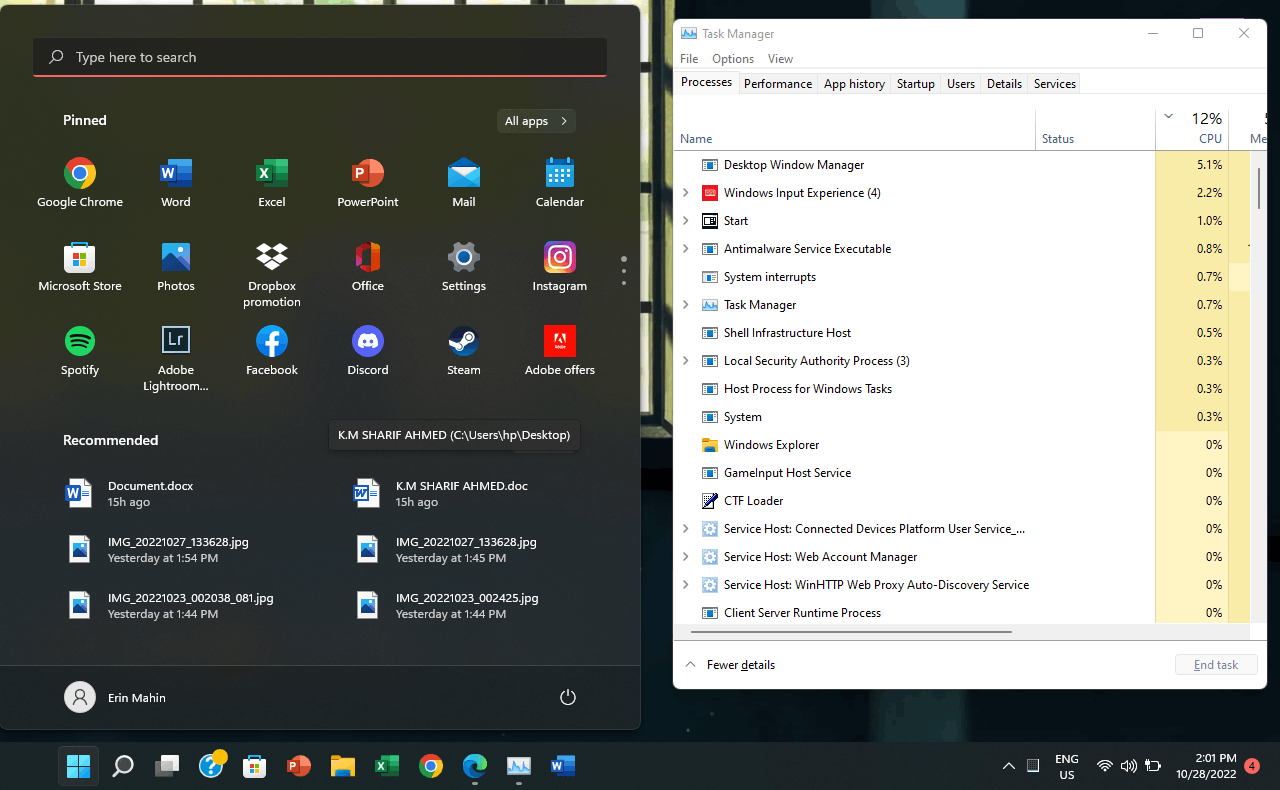Switch to the Users tab

pos(961,84)
